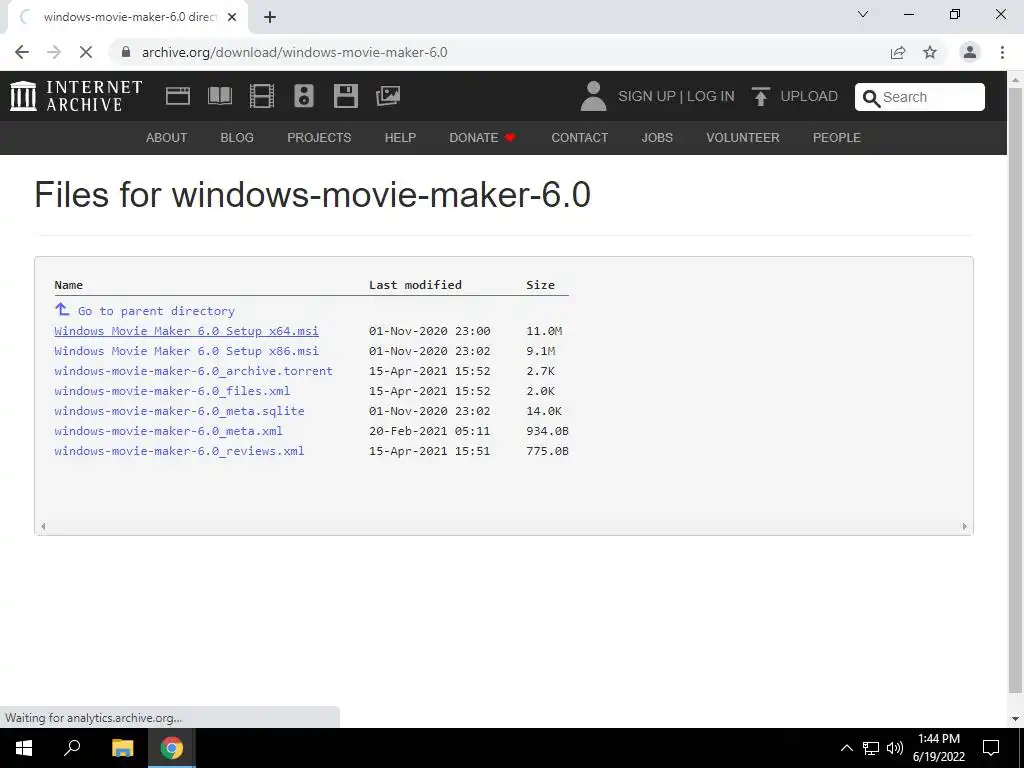
Task: Download Windows Movie Maker 6.0 Setup x86.msi
Action: [x=186, y=351]
